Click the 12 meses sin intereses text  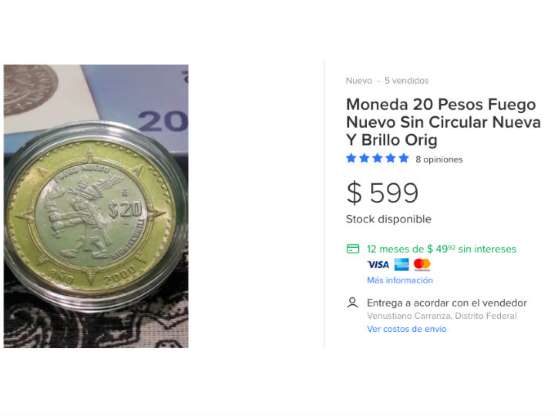tap(442, 249)
